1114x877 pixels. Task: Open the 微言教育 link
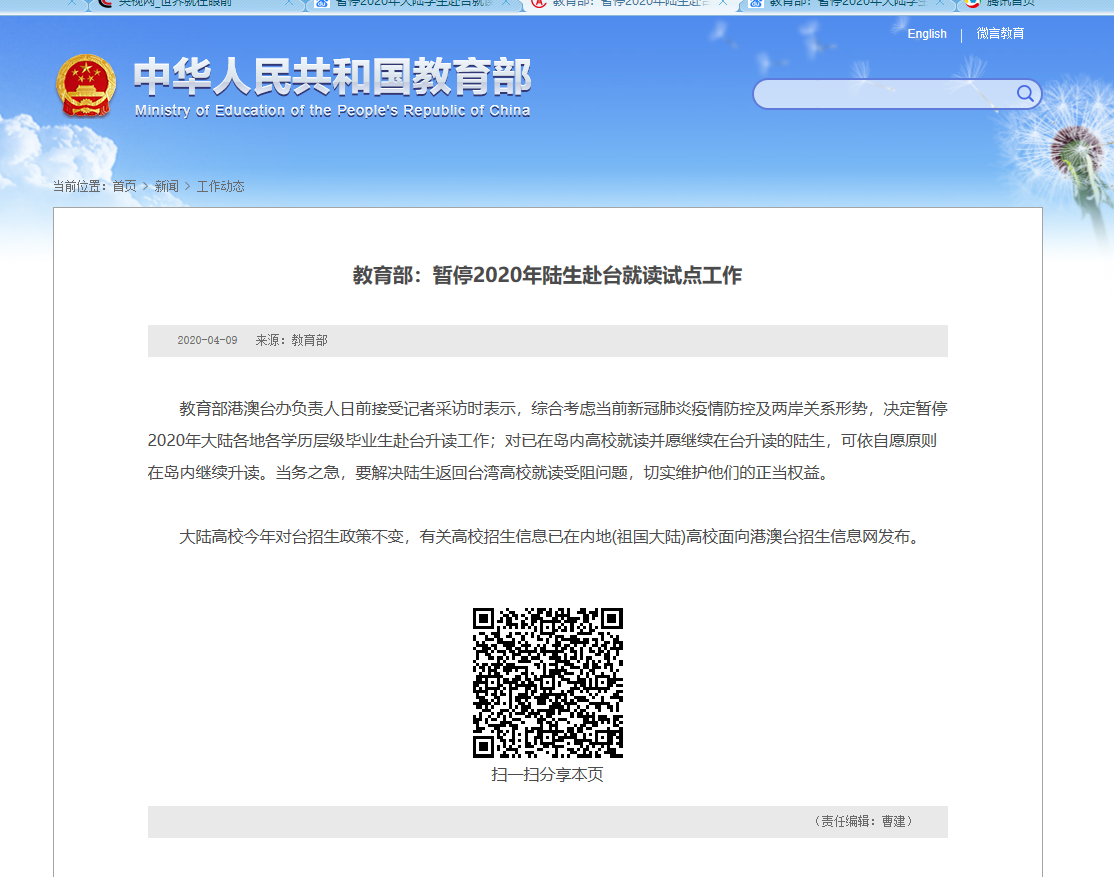pyautogui.click(x=1000, y=33)
